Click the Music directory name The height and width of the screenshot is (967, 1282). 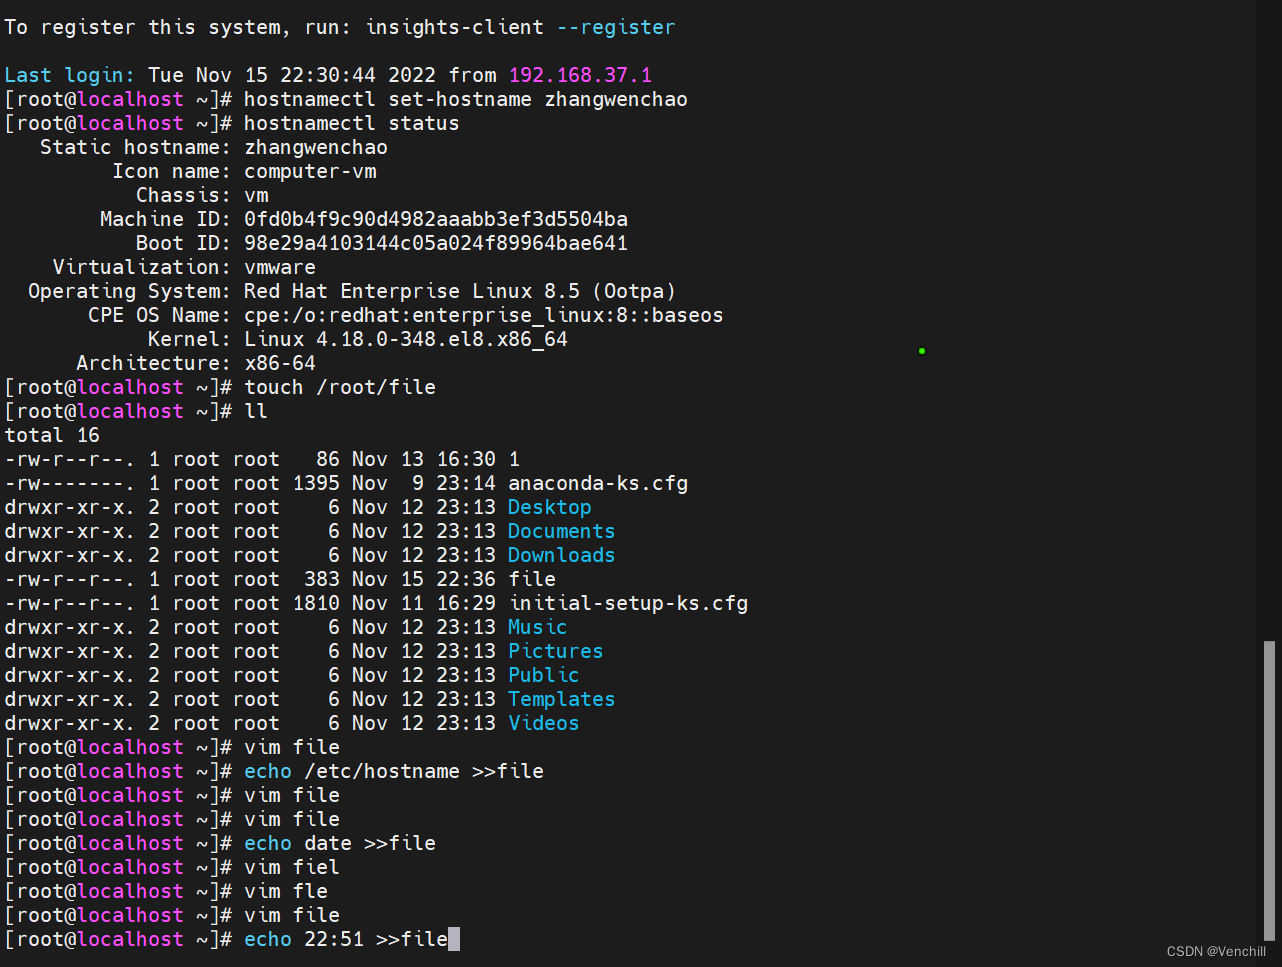pyautogui.click(x=536, y=627)
